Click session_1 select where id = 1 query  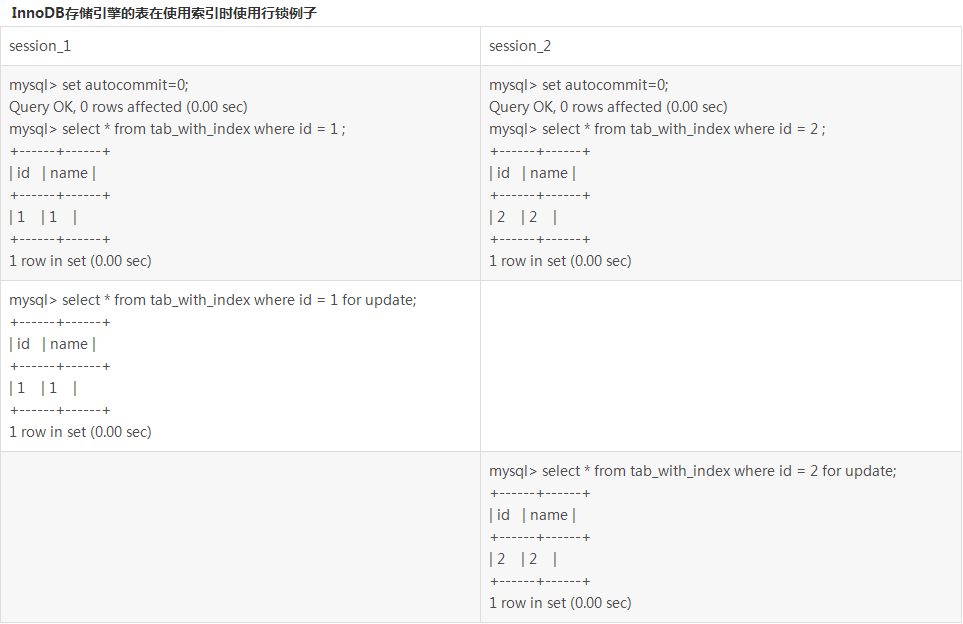click(177, 129)
